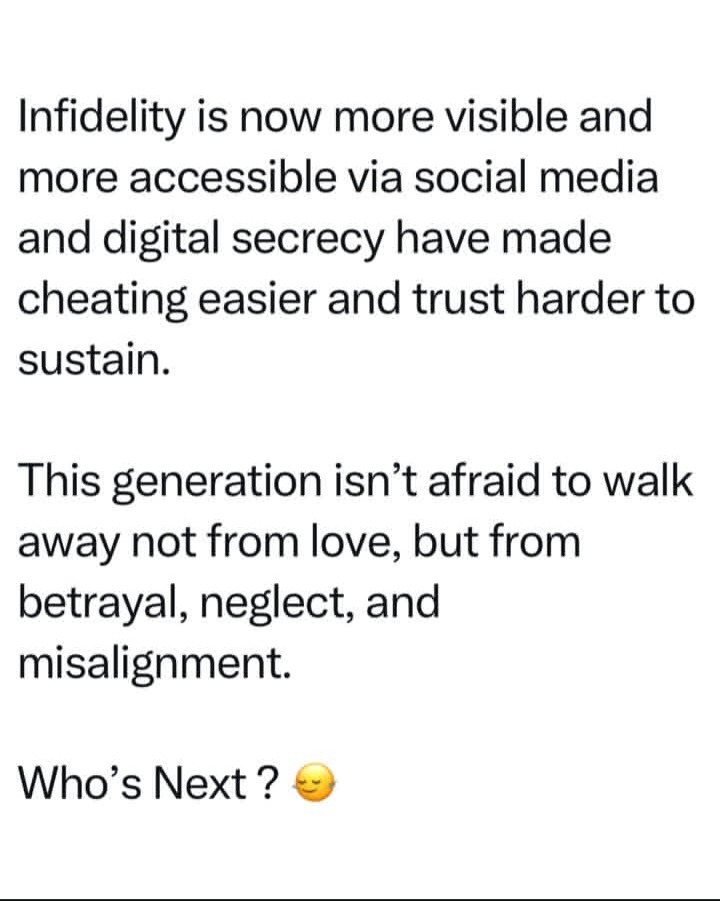Screen dimensions: 720x901
Task: Click the word "neglect,"
Action: tap(284, 603)
